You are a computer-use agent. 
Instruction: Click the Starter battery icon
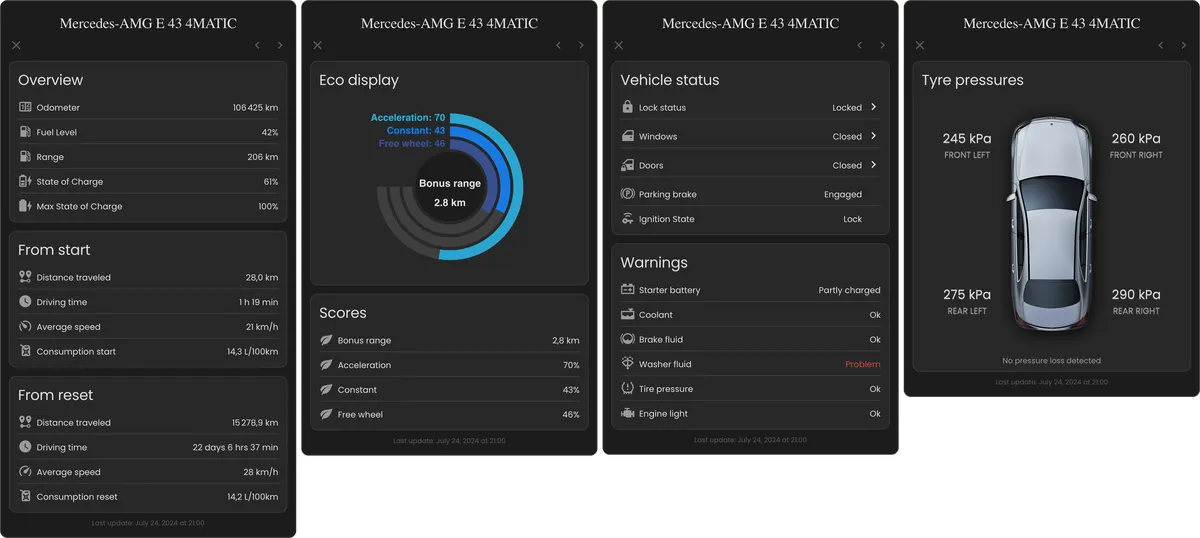coord(627,290)
